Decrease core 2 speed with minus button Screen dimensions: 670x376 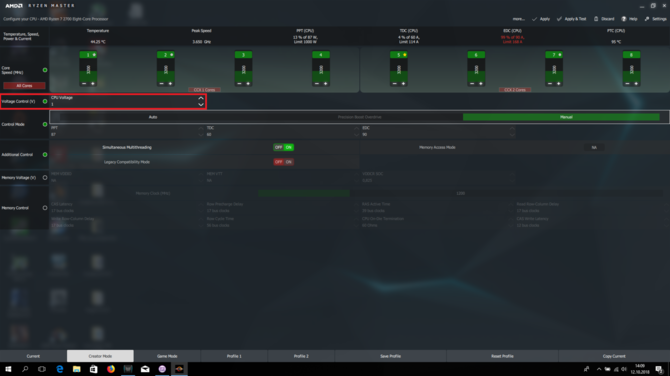click(x=162, y=84)
